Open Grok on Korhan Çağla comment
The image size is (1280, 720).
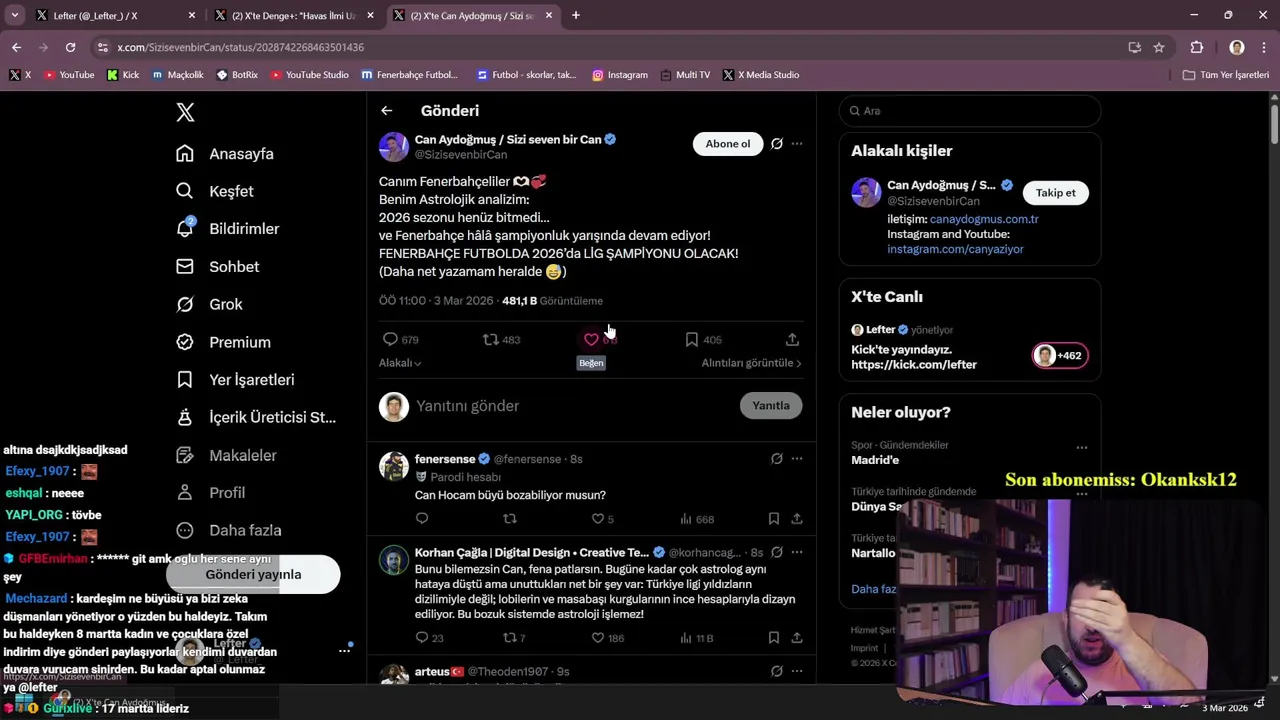point(777,553)
